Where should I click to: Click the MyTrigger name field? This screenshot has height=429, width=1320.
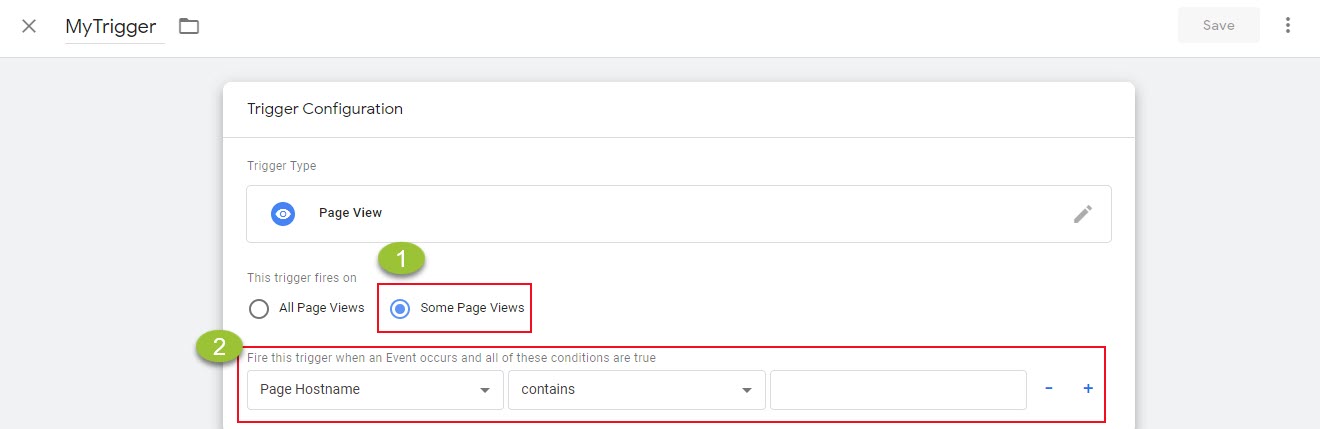tap(110, 27)
